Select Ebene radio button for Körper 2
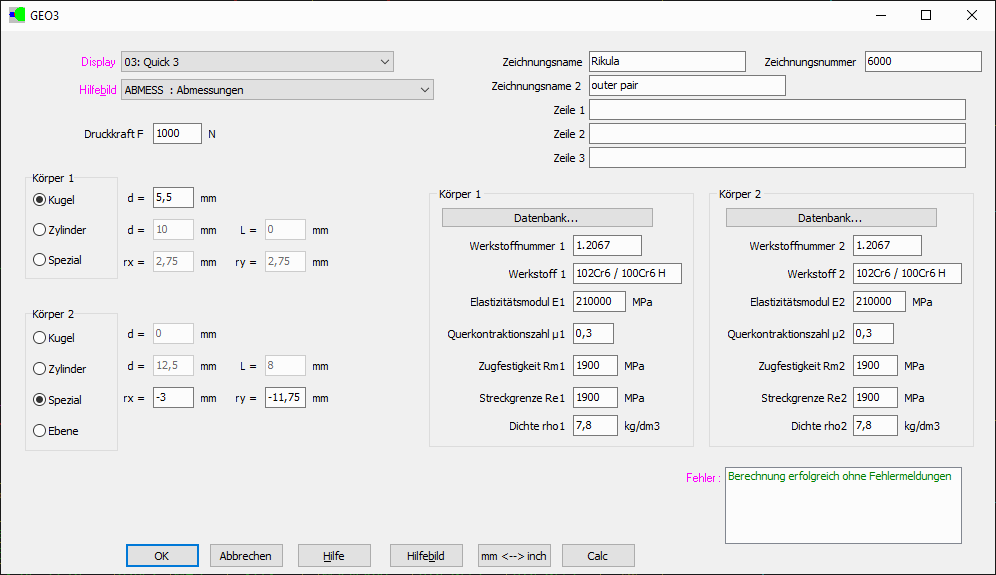 [x=41, y=431]
